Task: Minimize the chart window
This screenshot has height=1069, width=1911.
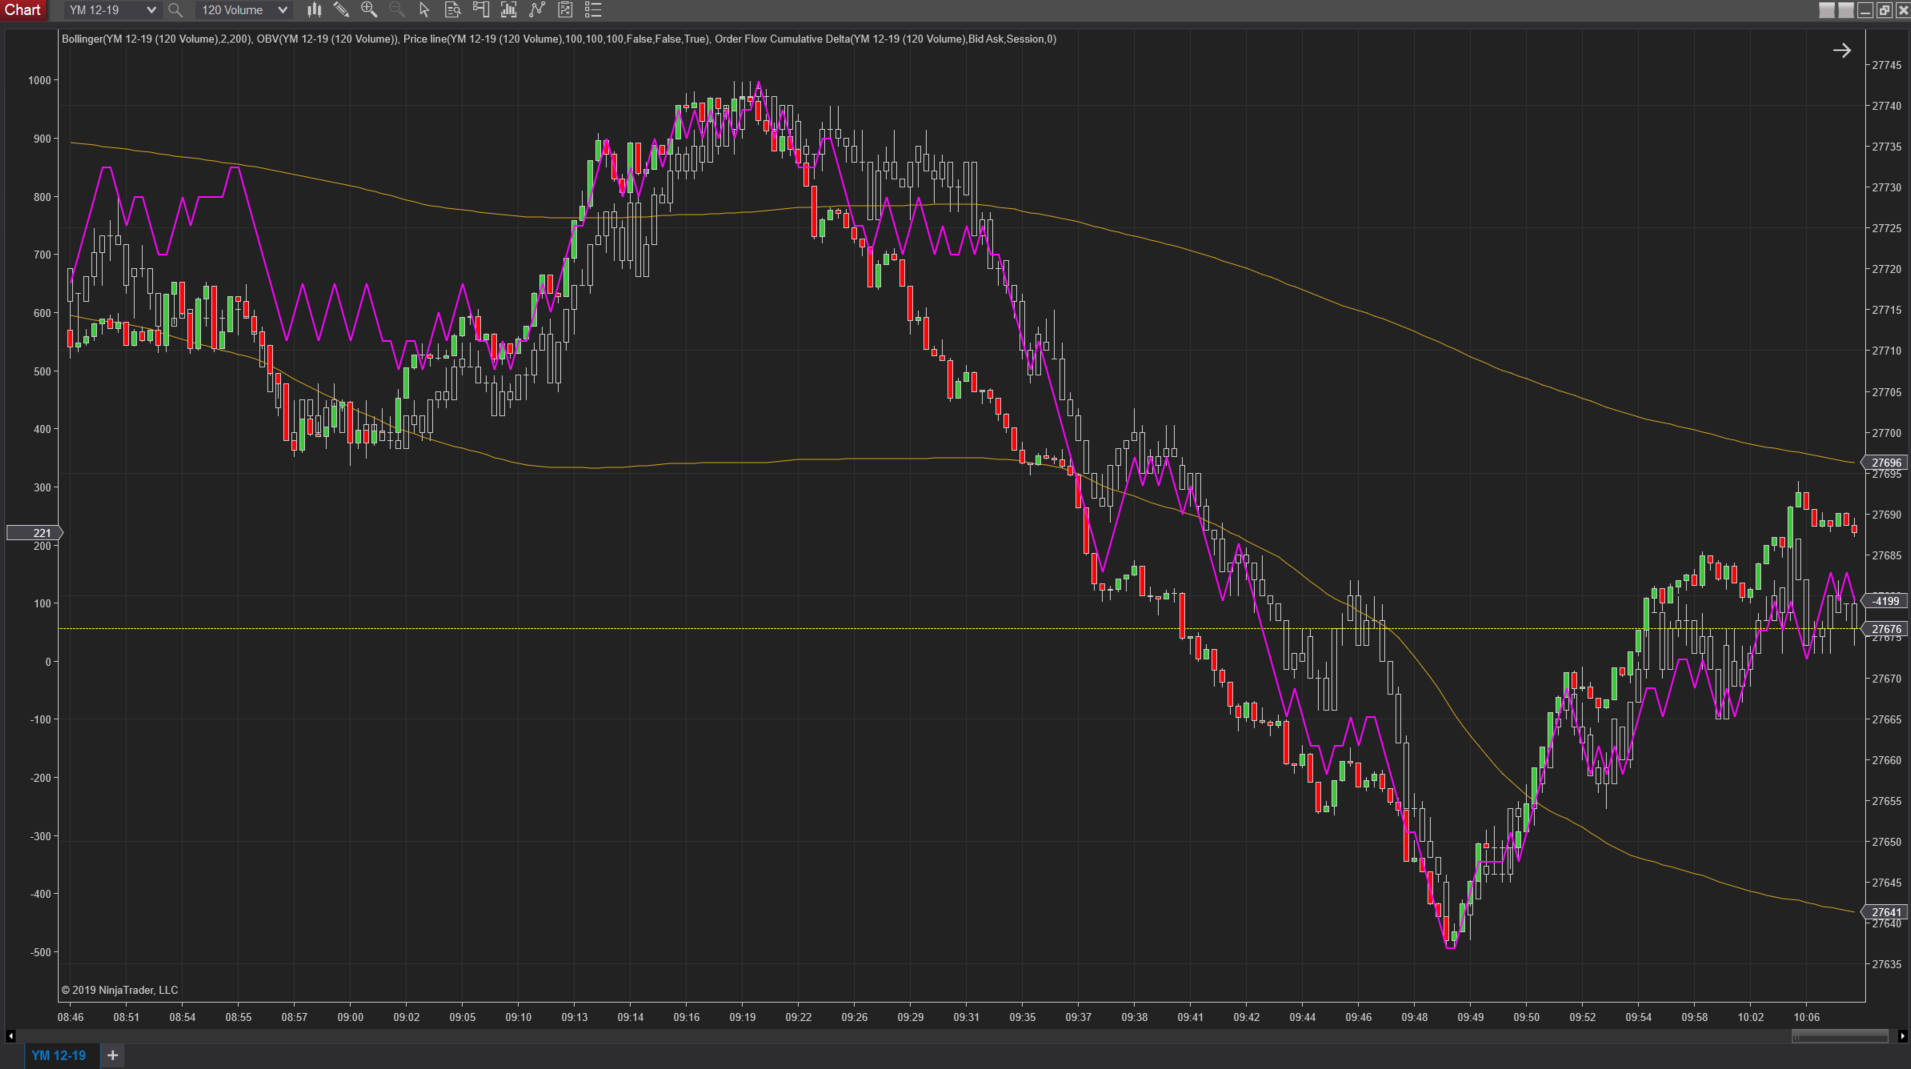Action: [1865, 10]
